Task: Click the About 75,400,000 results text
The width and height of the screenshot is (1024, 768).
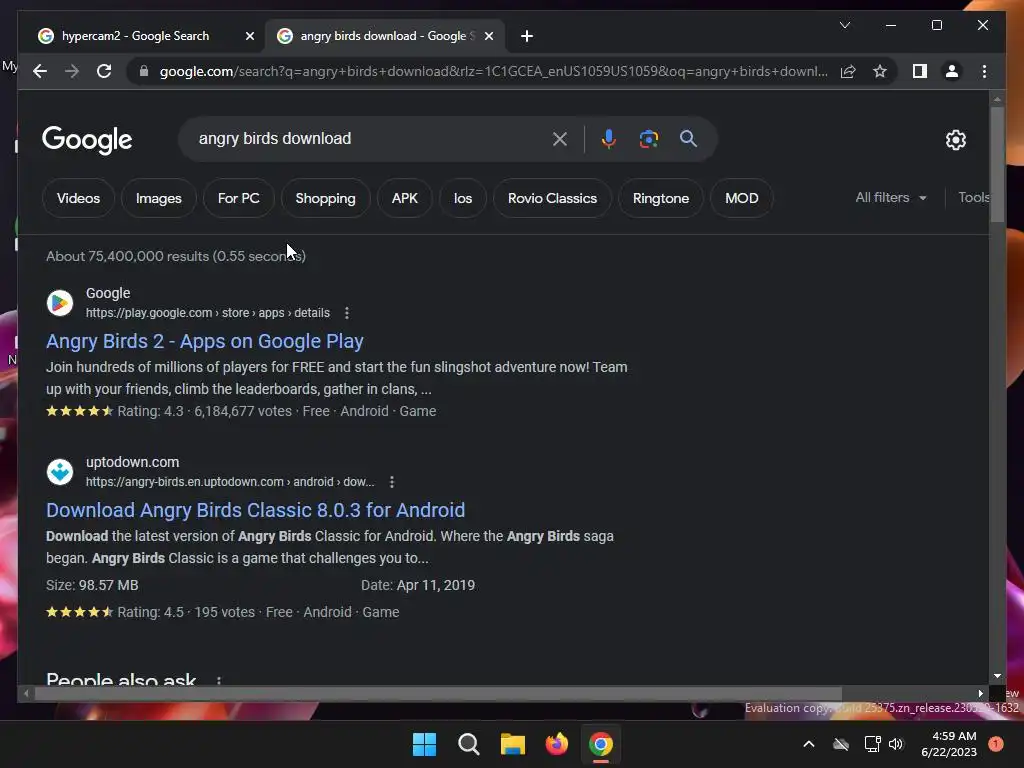Action: click(176, 256)
